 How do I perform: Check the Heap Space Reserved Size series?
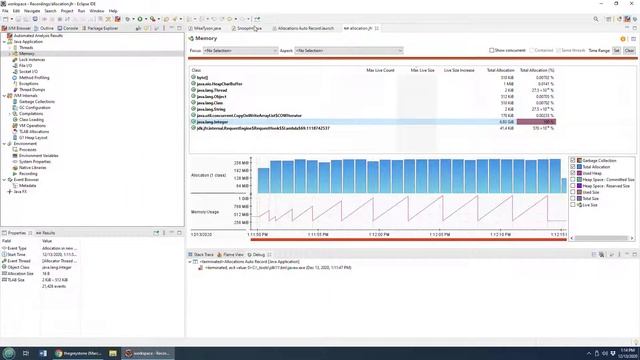click(573, 186)
